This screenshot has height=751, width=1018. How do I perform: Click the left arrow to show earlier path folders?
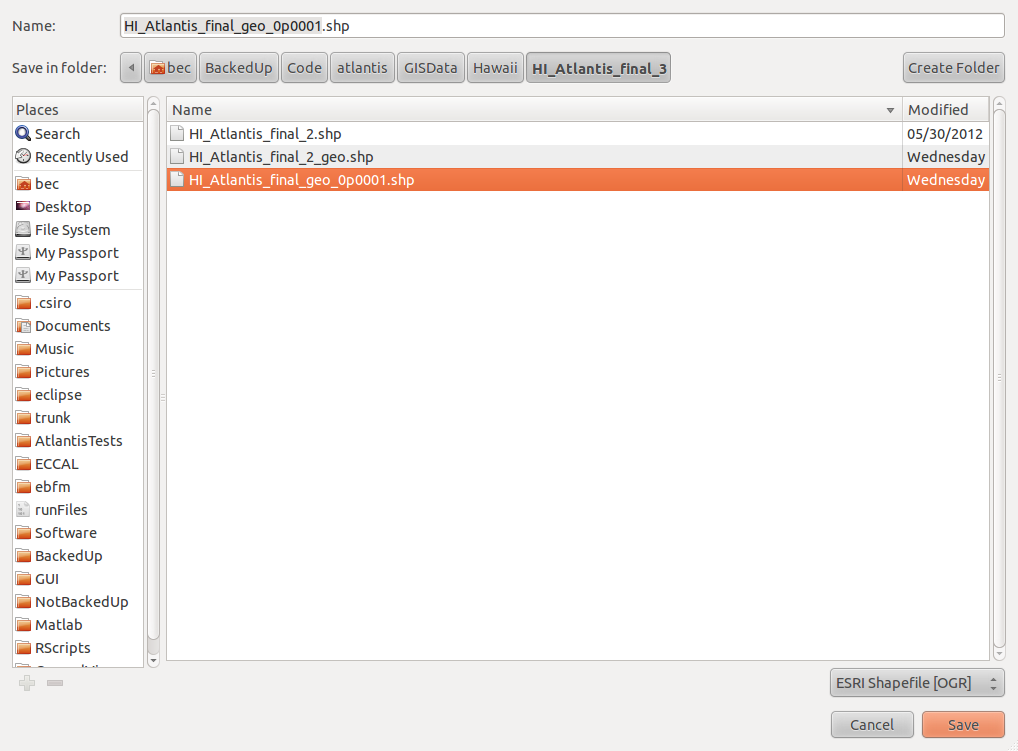(x=131, y=68)
